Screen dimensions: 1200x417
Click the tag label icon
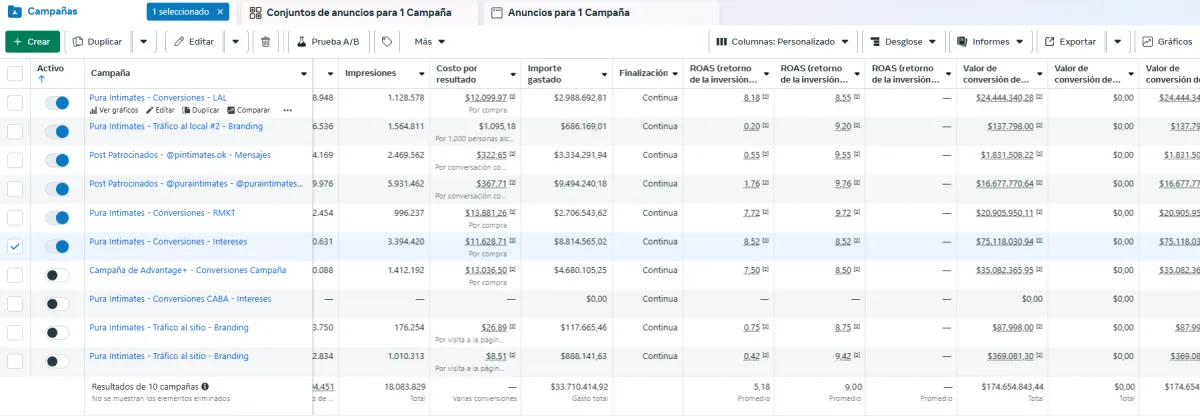387,42
